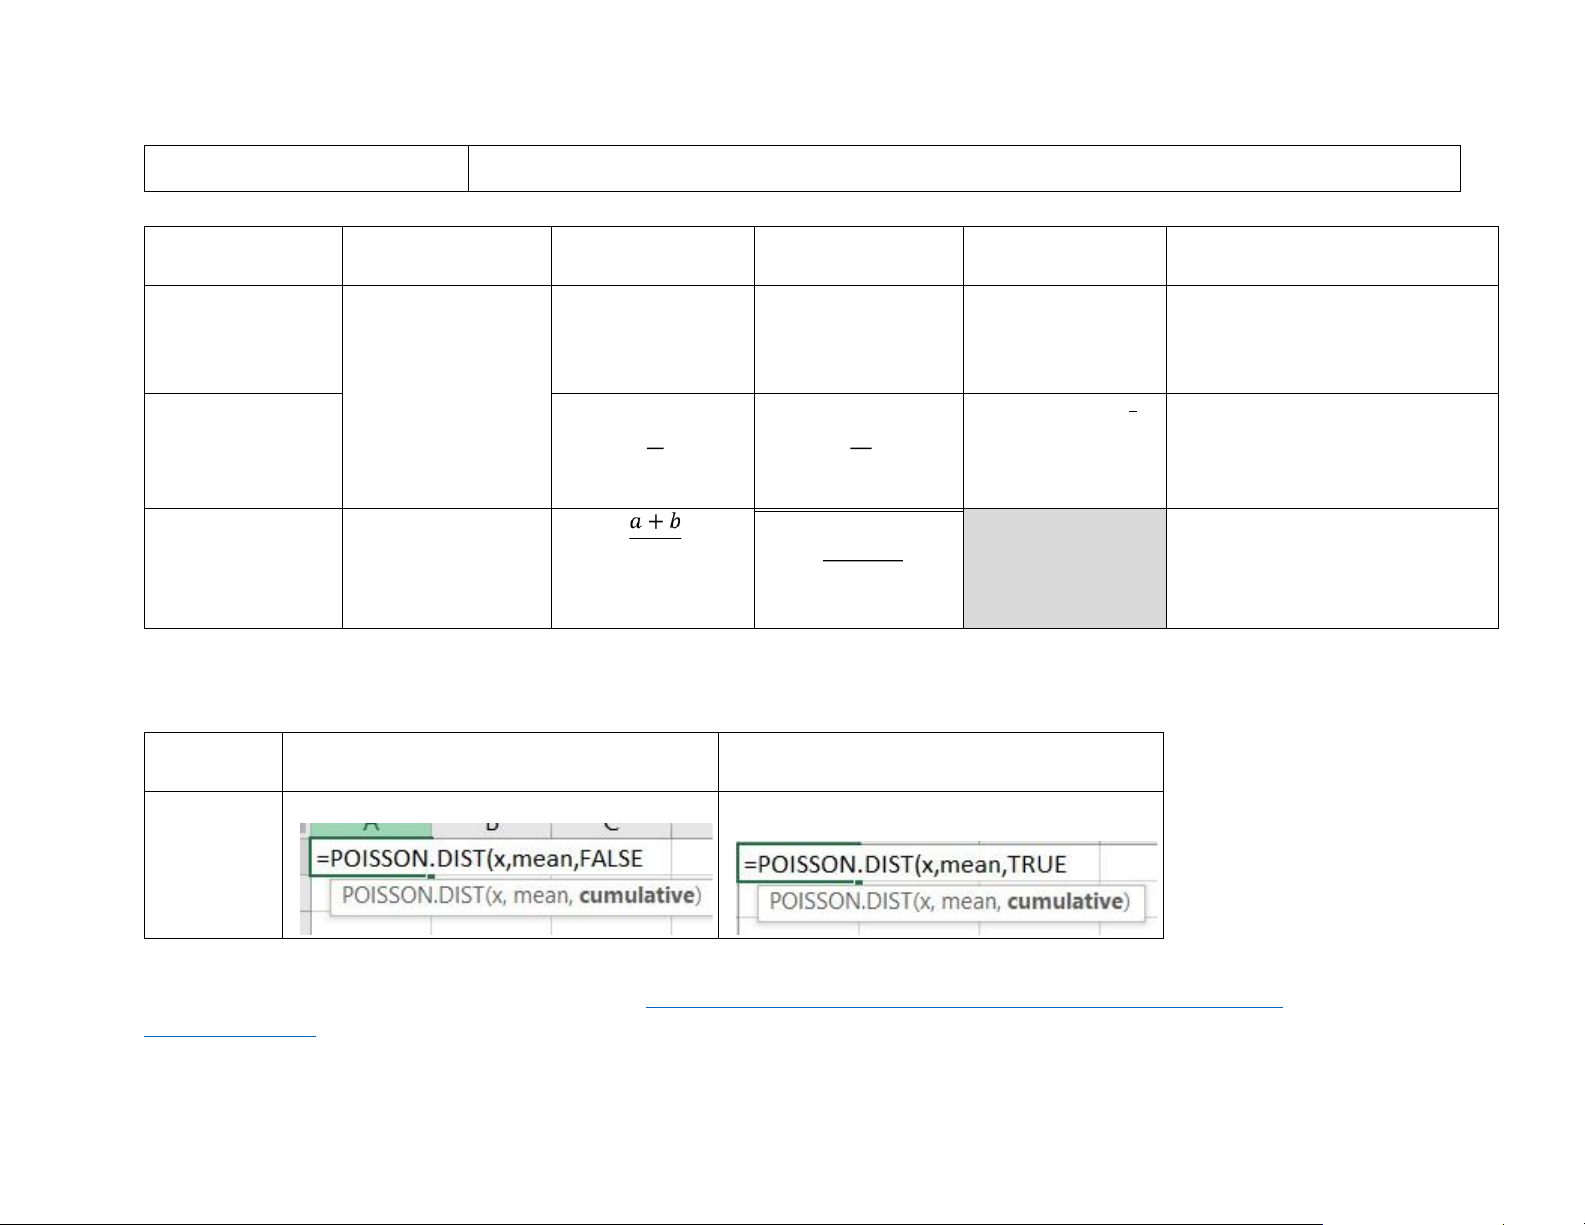
Task: Click the wide empty box at page top
Action: point(964,168)
